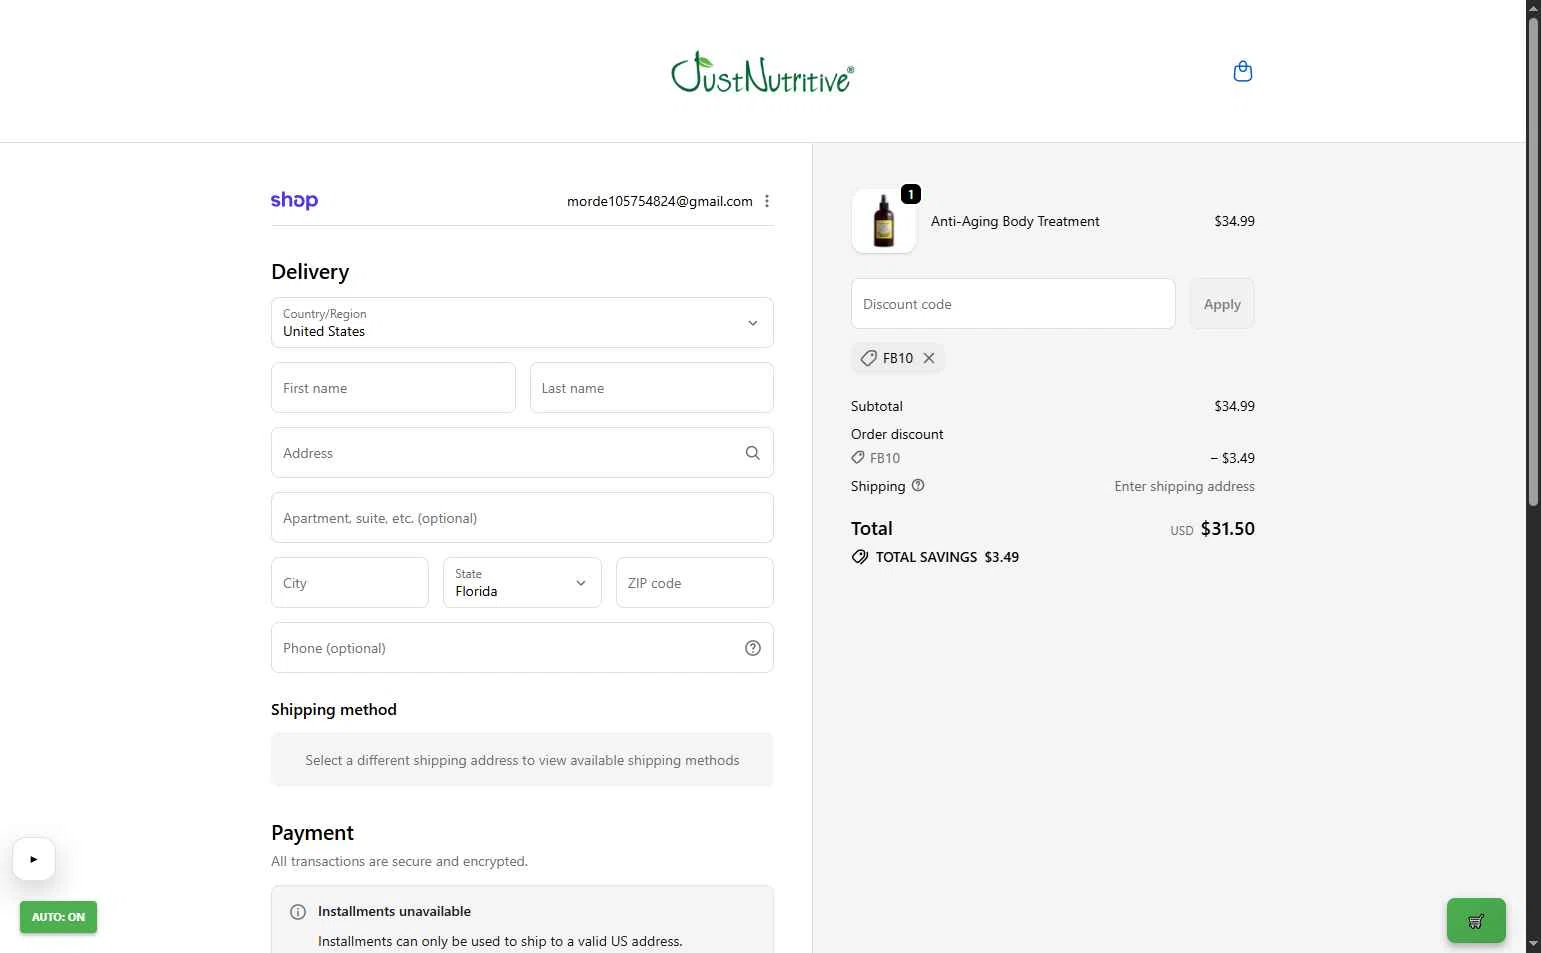Click the TOTAL SAVINGS $3.49 text

click(x=947, y=557)
